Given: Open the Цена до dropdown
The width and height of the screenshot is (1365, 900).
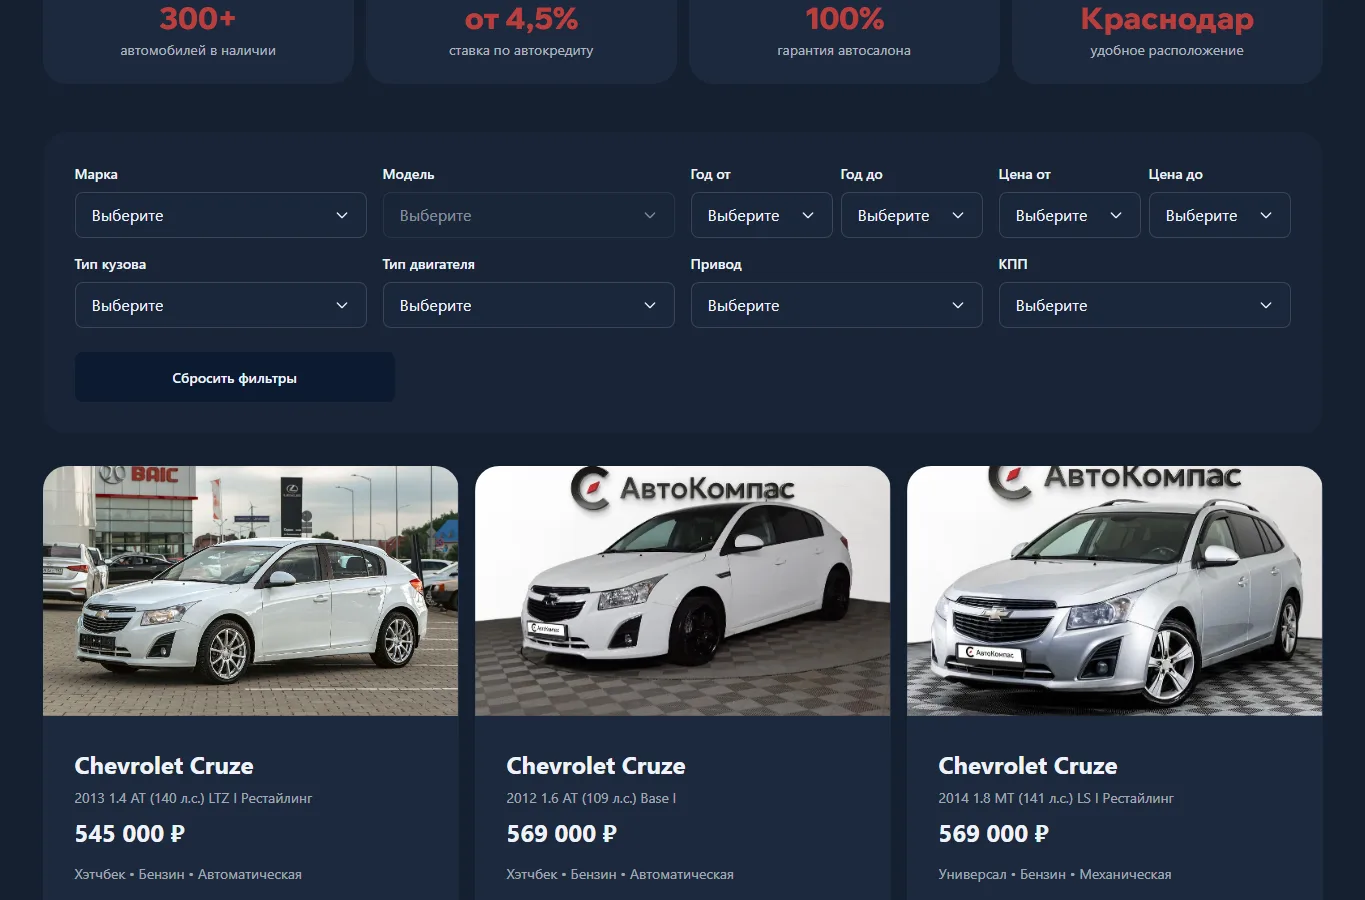Looking at the screenshot, I should 1220,215.
